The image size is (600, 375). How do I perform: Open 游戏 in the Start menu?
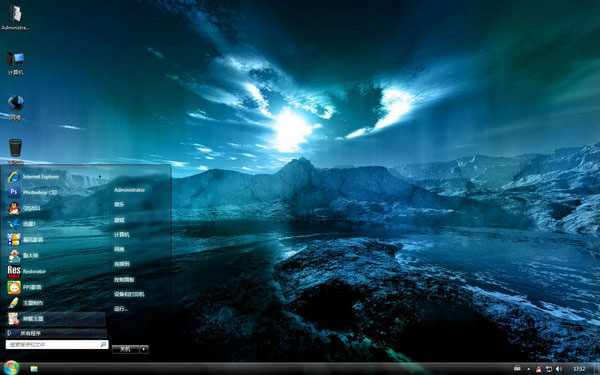119,220
